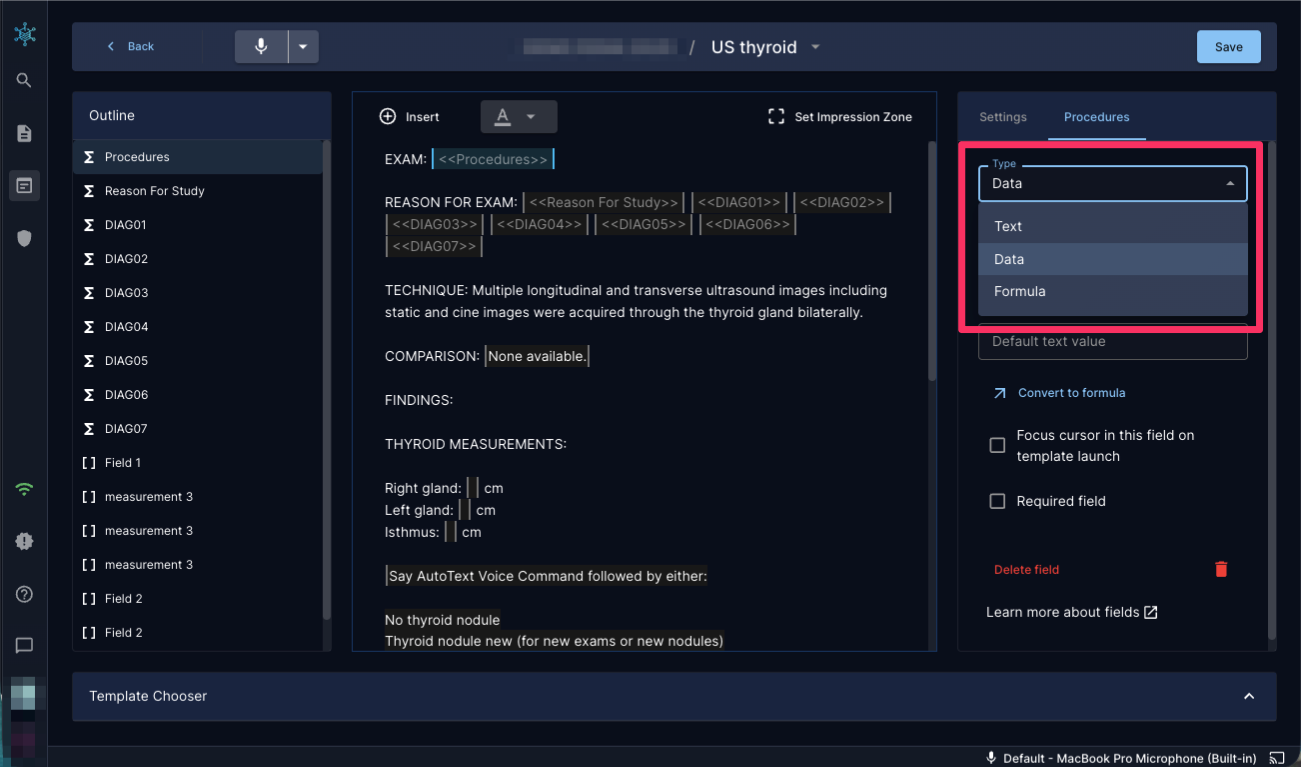Open the settings gear badge icon
This screenshot has width=1301, height=767.
click(x=24, y=541)
